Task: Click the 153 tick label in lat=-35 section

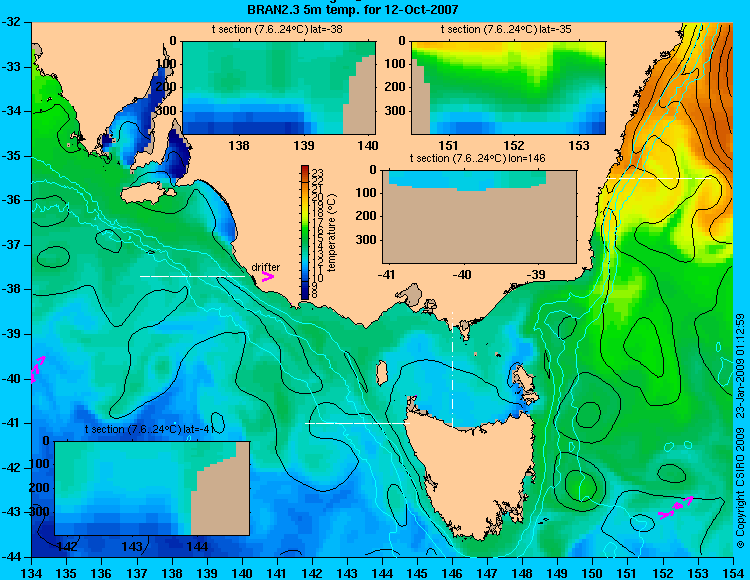Action: point(579,145)
